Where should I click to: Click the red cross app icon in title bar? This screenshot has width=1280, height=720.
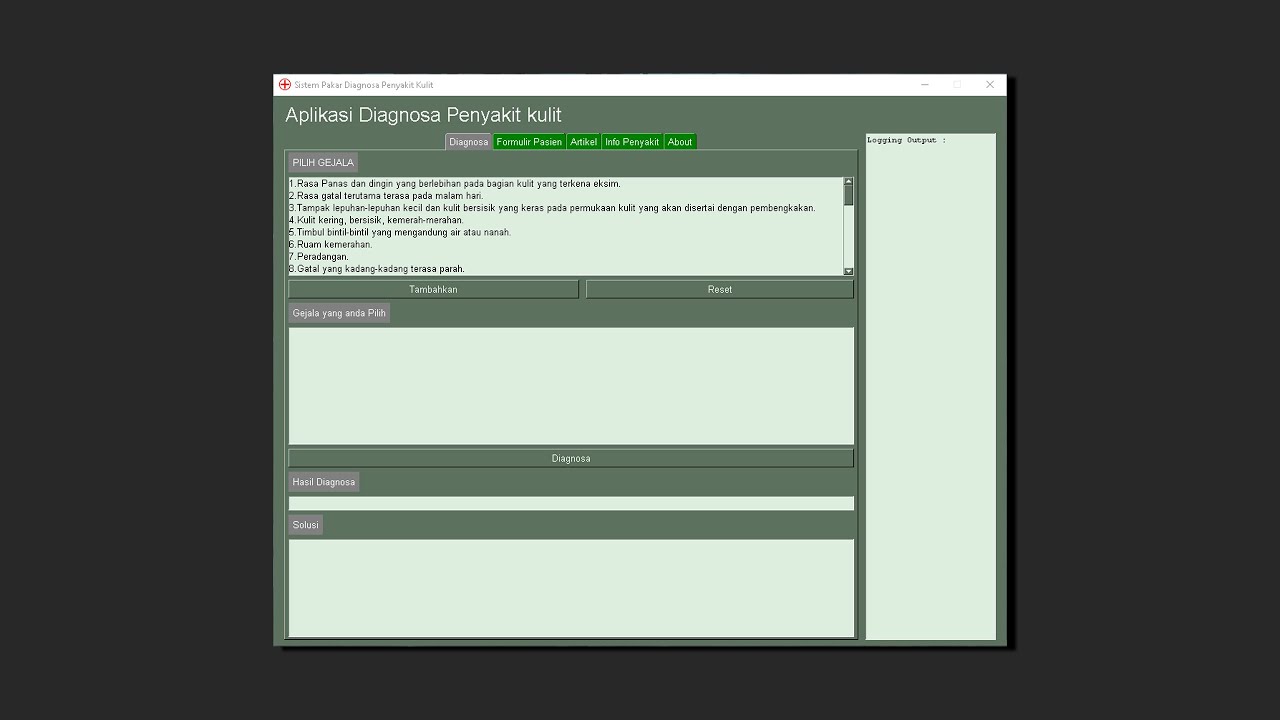285,85
